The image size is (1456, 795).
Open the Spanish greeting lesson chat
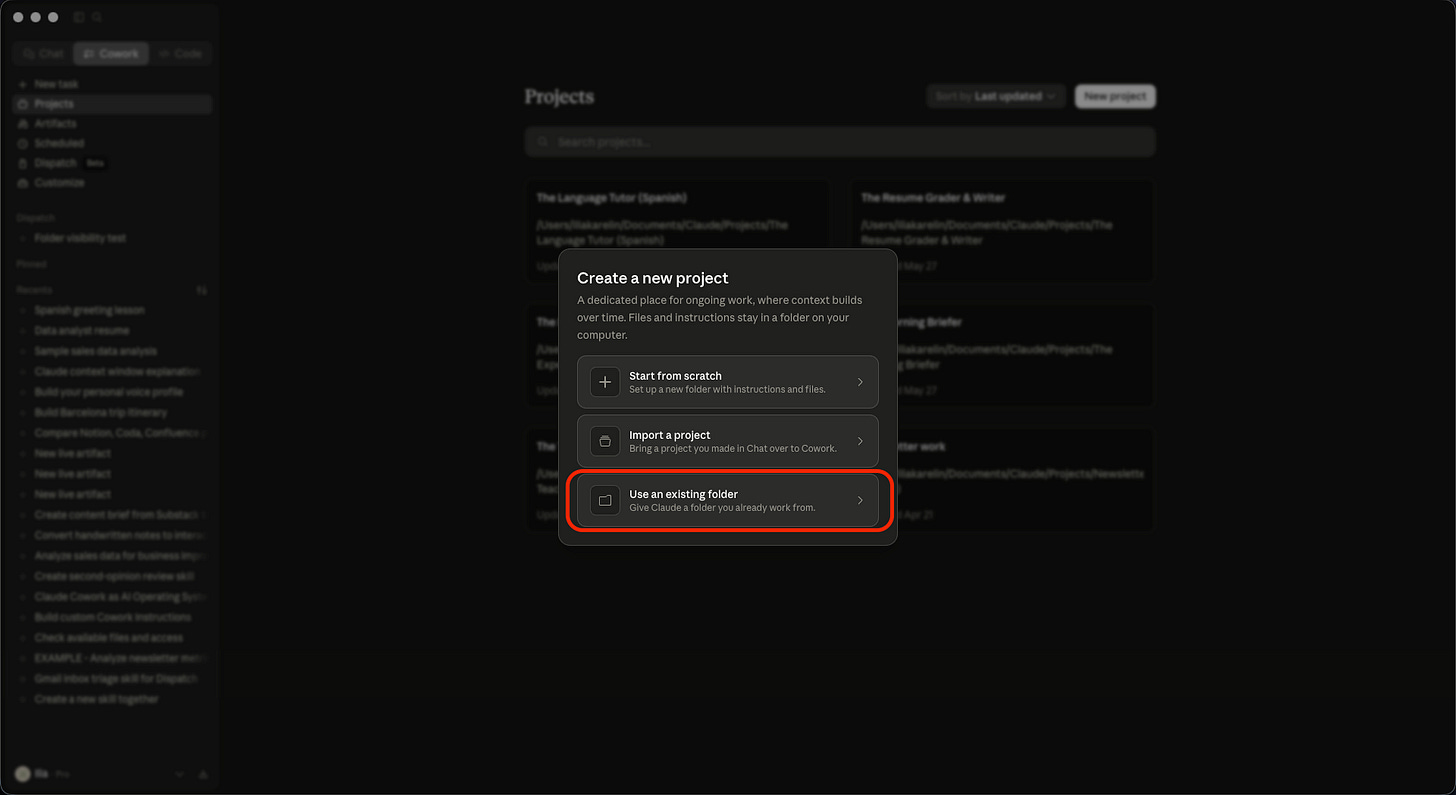pos(112,310)
